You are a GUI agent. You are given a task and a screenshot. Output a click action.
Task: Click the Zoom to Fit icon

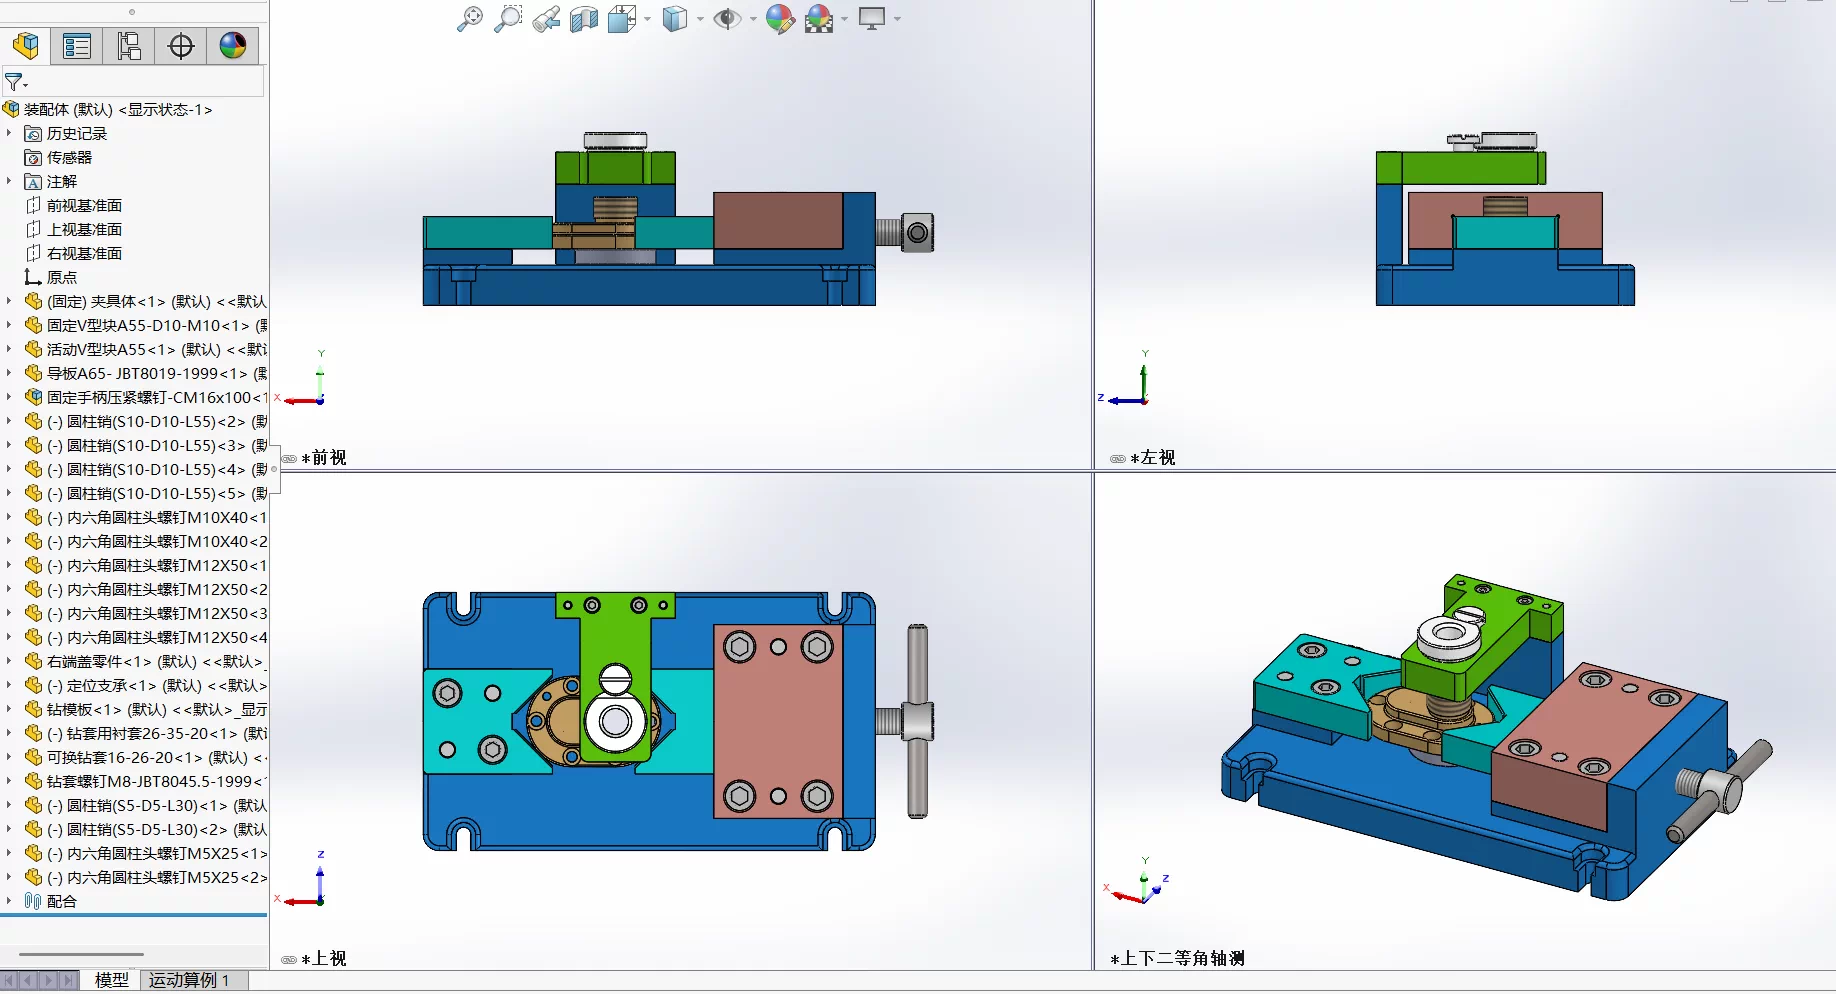(469, 19)
